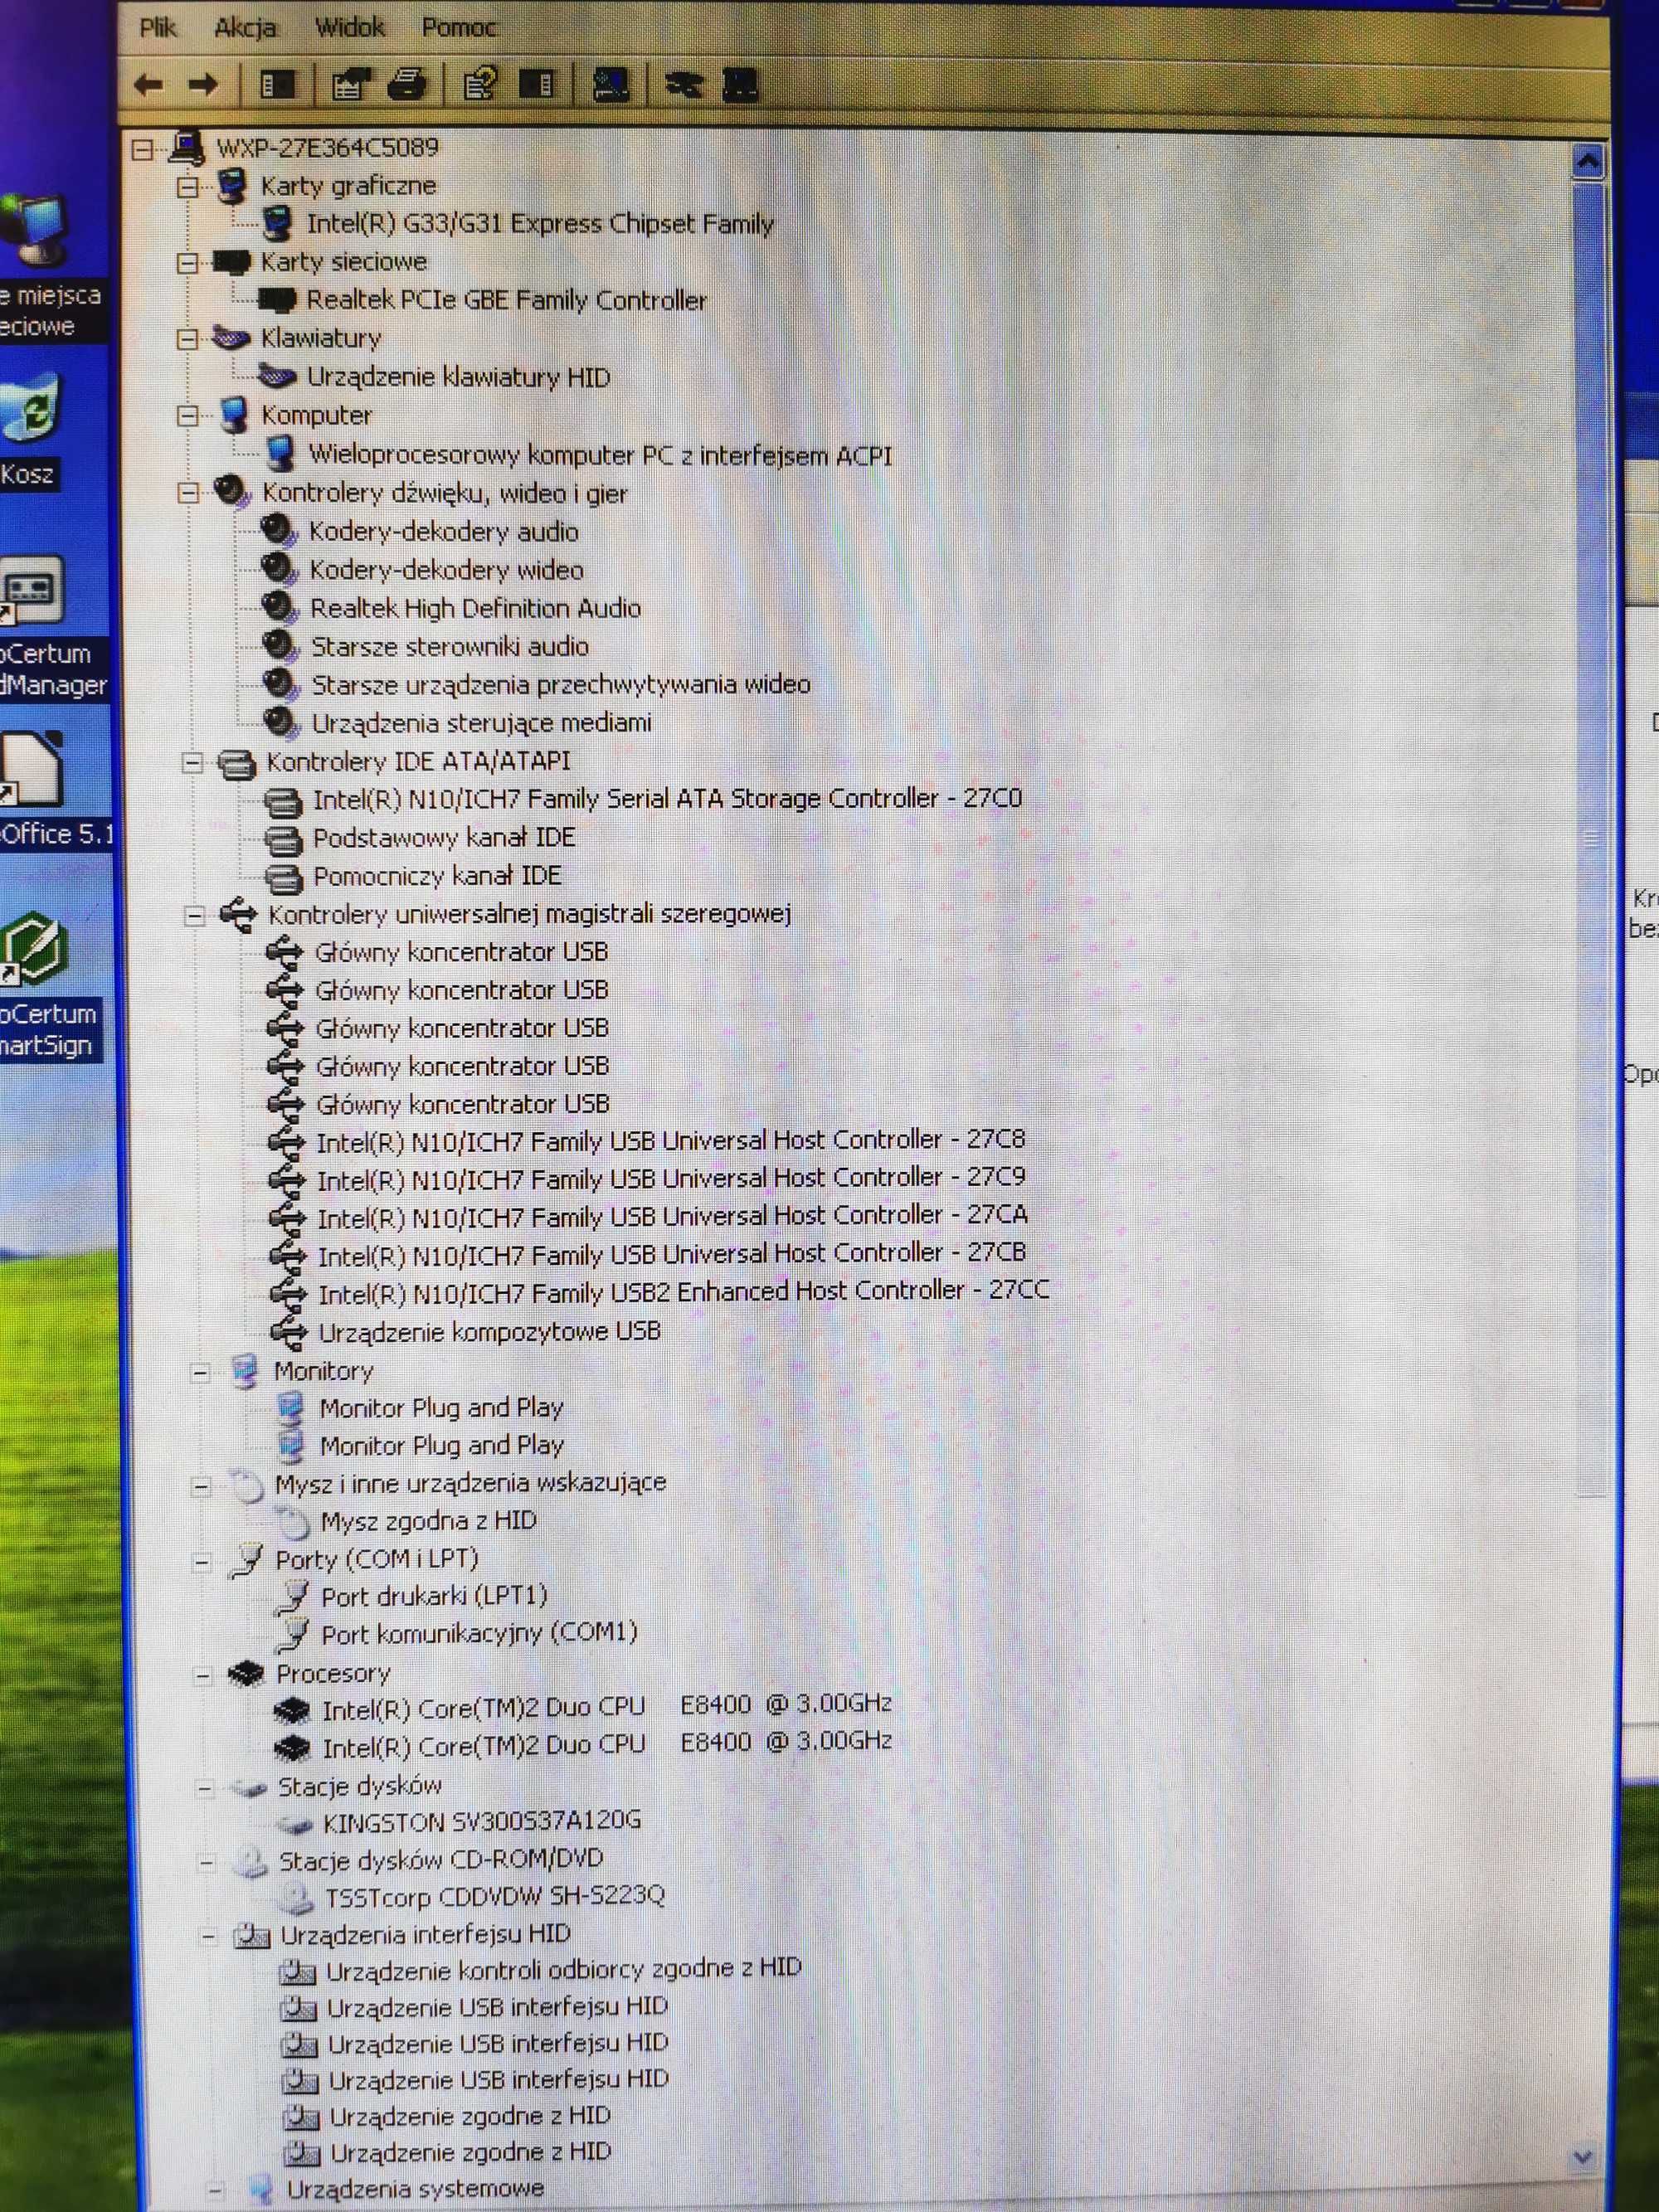
Task: Select USB Universal Host Controller 27C8 icon
Action: [x=287, y=1142]
